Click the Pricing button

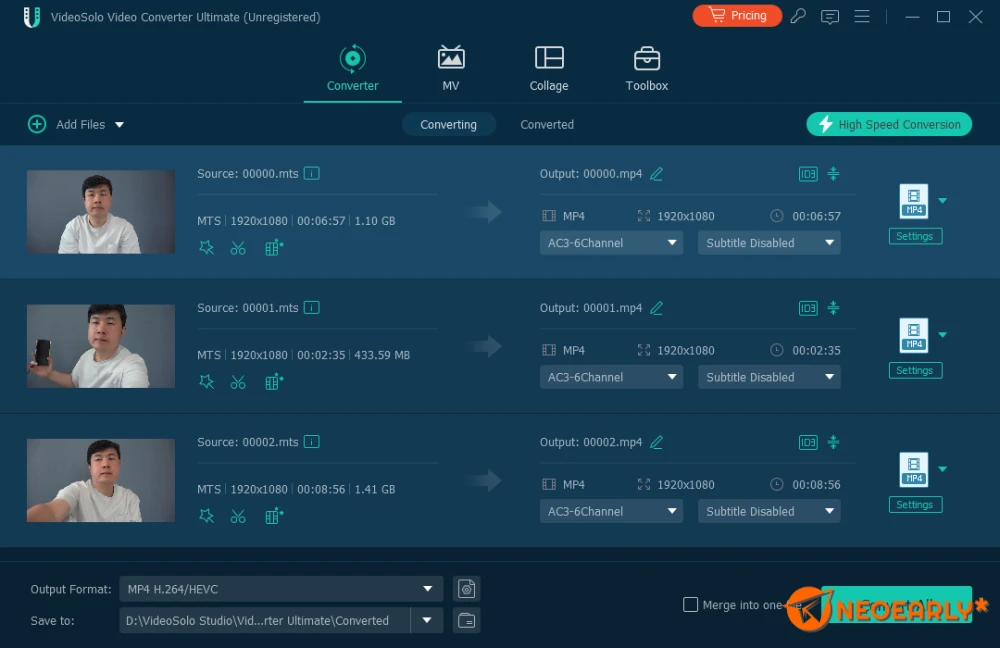coord(737,15)
